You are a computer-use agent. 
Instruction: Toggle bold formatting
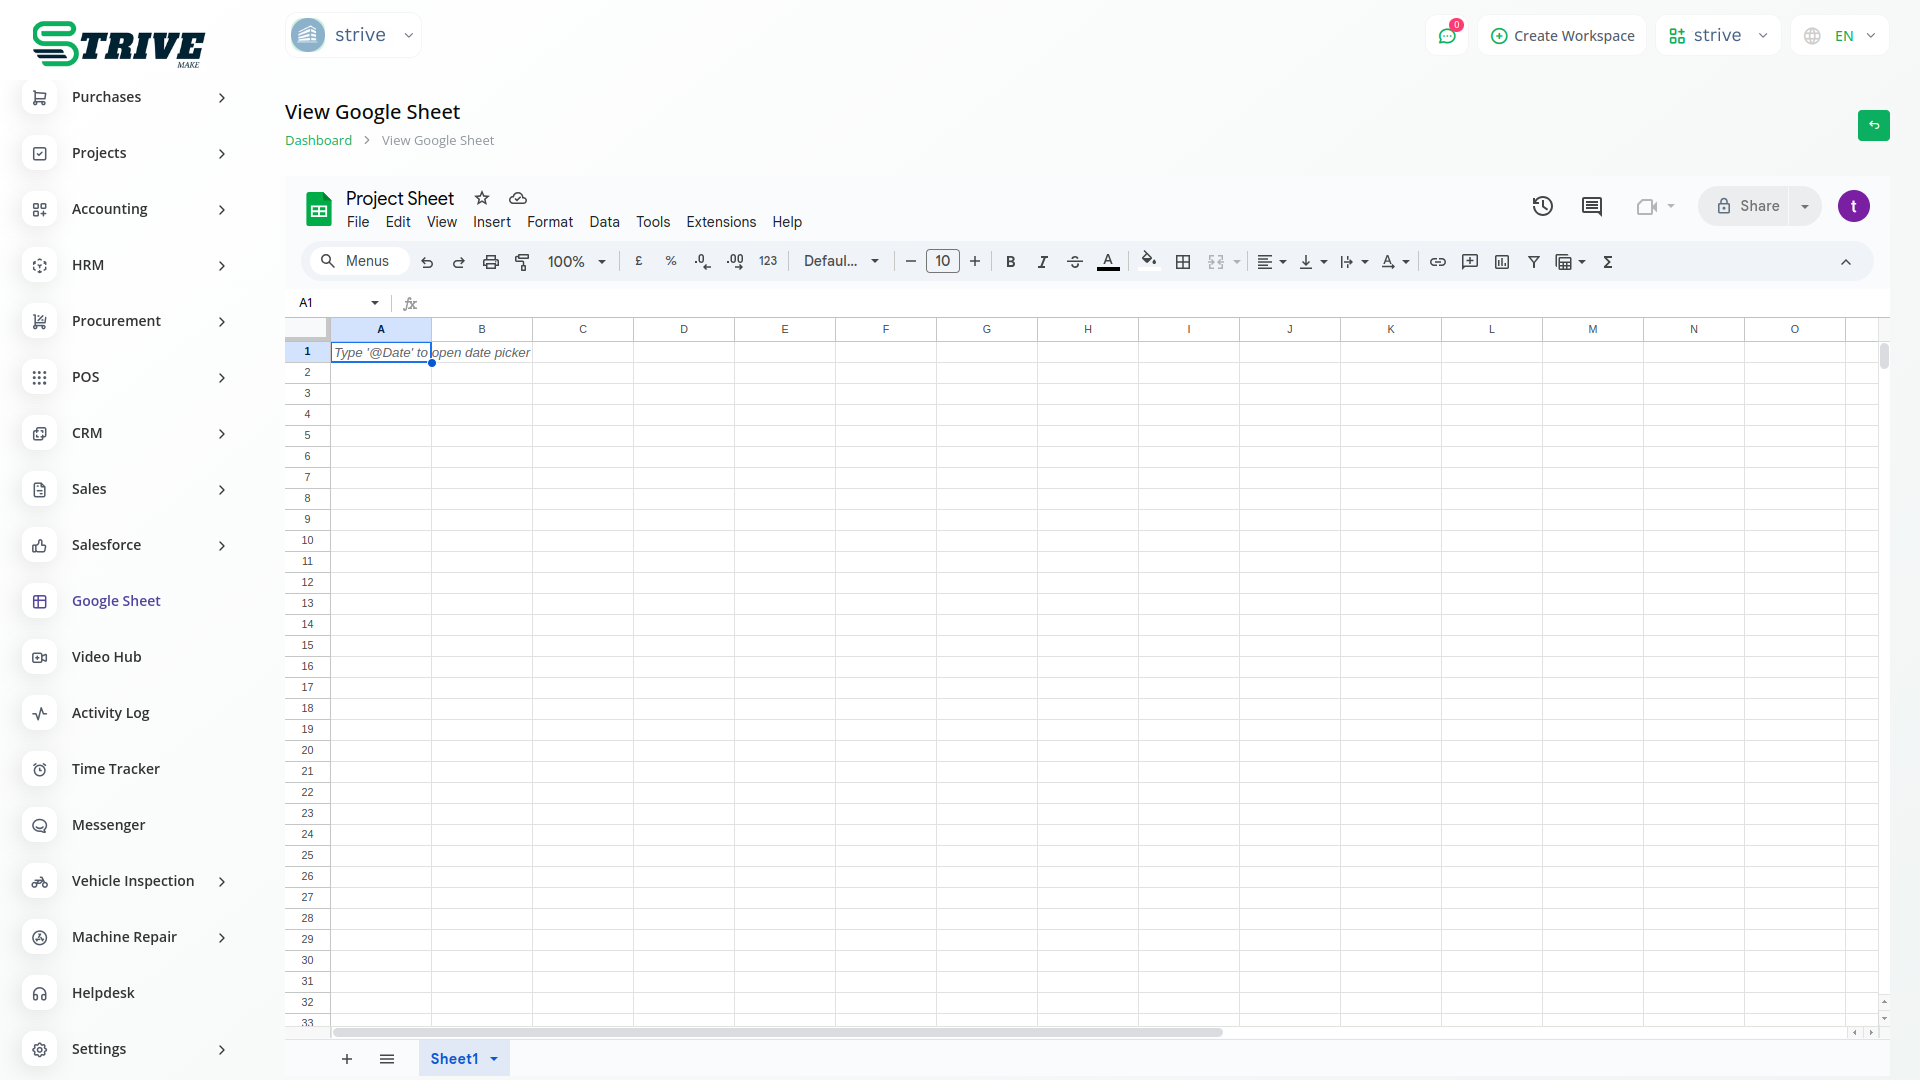coord(1010,262)
